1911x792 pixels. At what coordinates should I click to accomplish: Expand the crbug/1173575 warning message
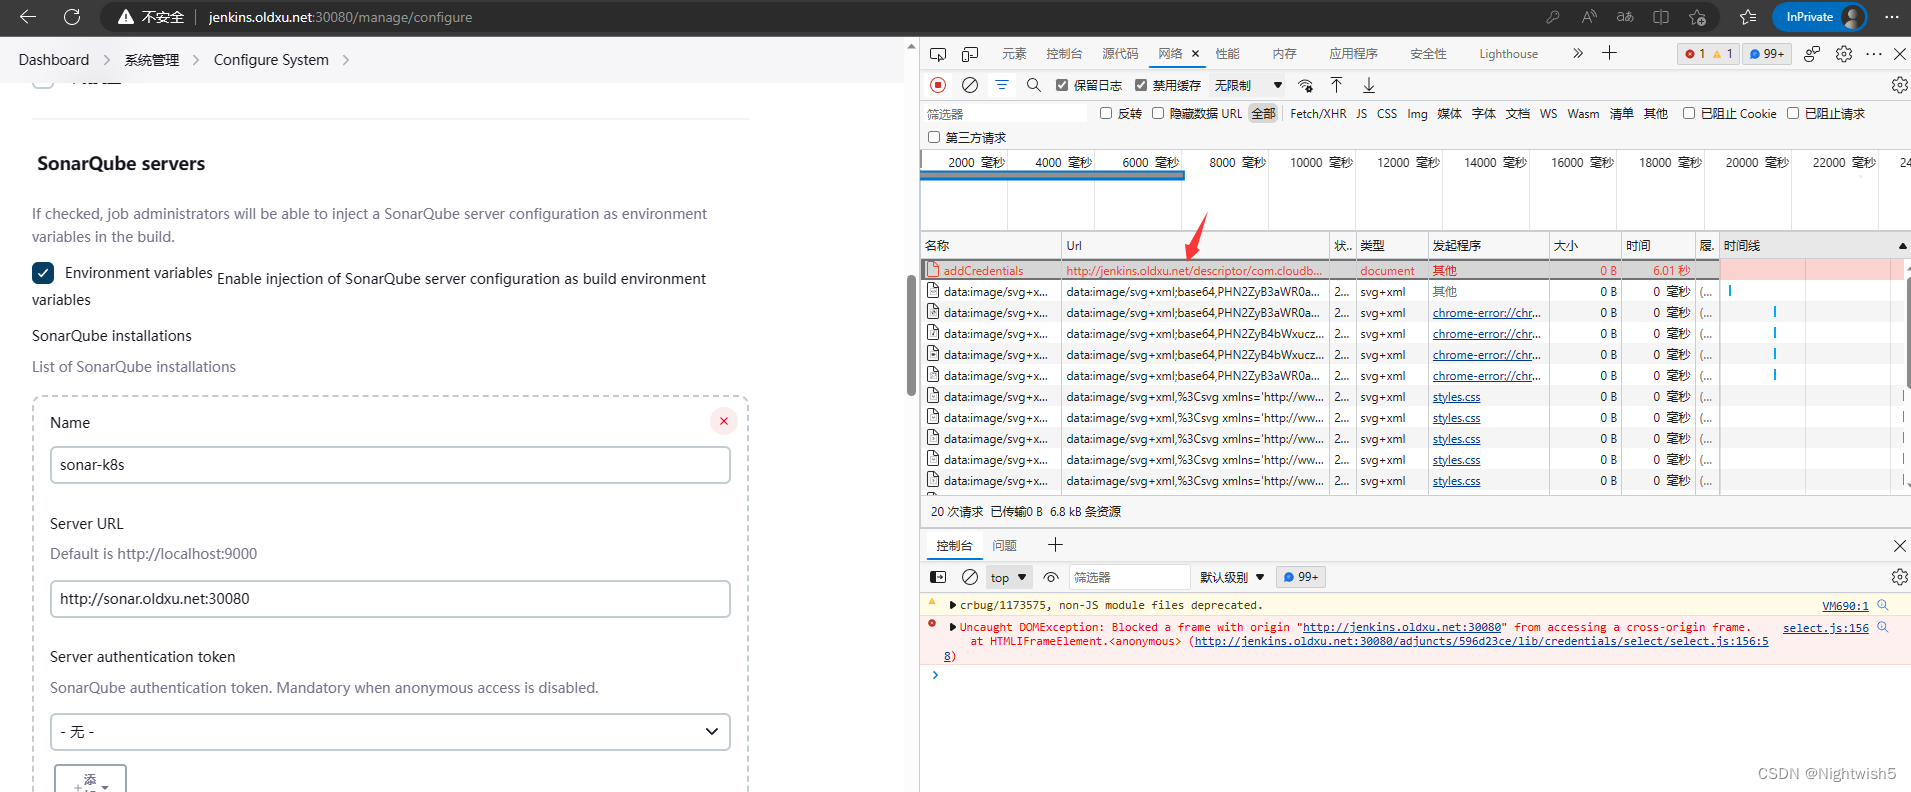click(953, 605)
